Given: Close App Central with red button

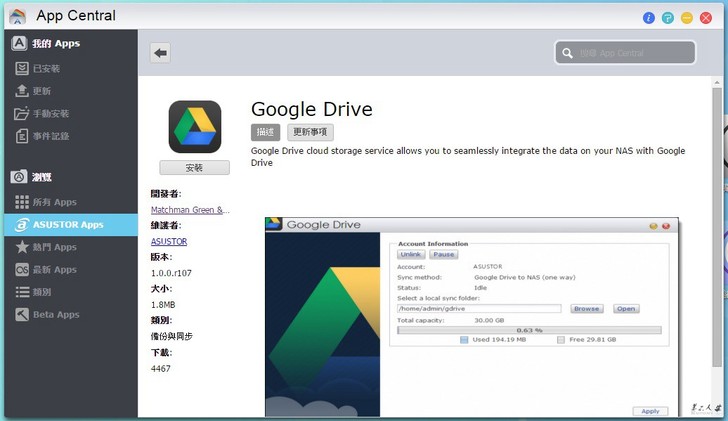Looking at the screenshot, I should (x=706, y=18).
